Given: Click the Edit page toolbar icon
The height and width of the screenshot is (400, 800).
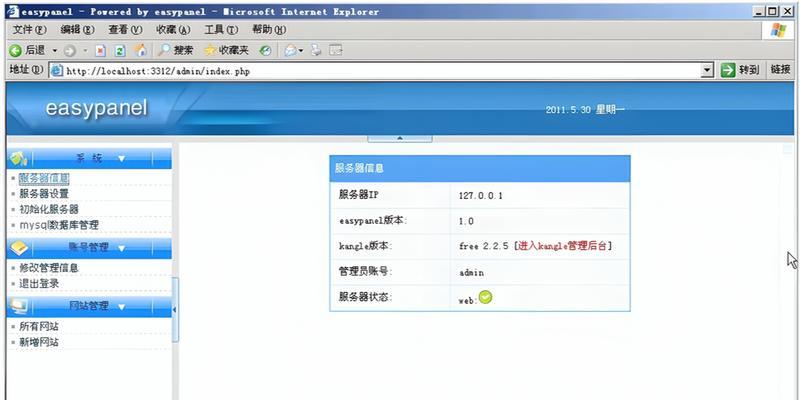Looking at the screenshot, I should [335, 50].
